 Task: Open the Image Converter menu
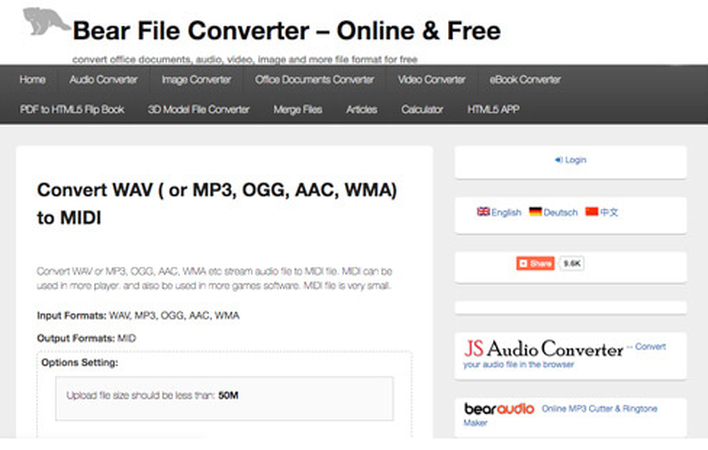(196, 79)
